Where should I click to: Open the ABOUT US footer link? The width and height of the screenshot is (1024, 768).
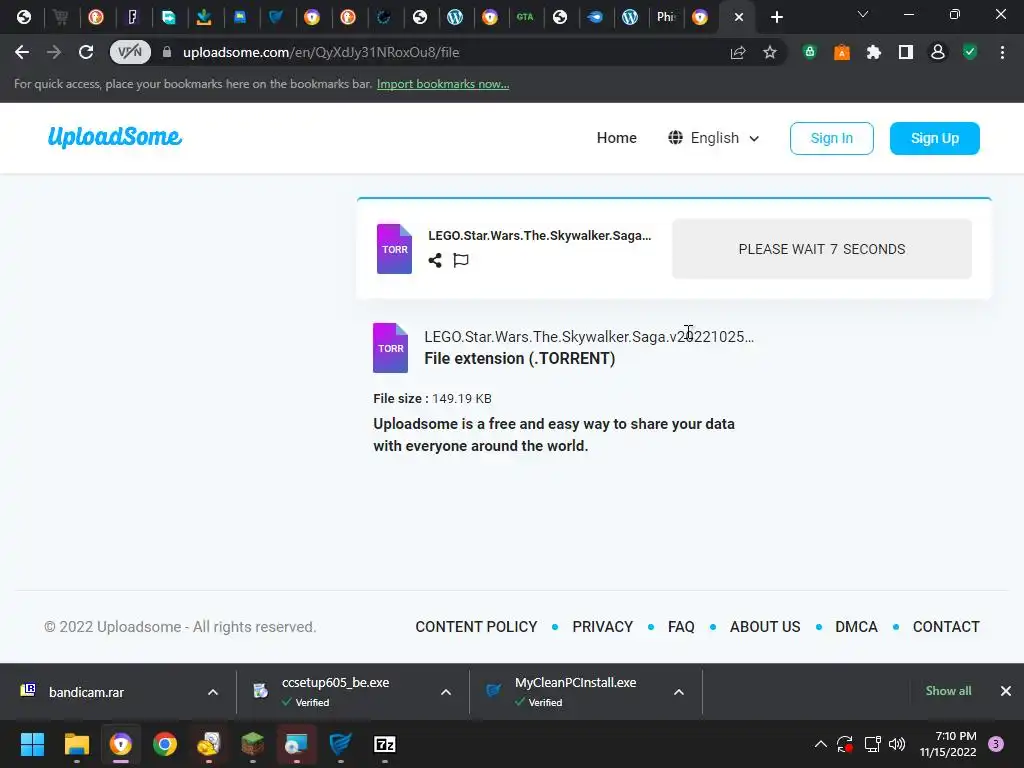click(x=765, y=627)
